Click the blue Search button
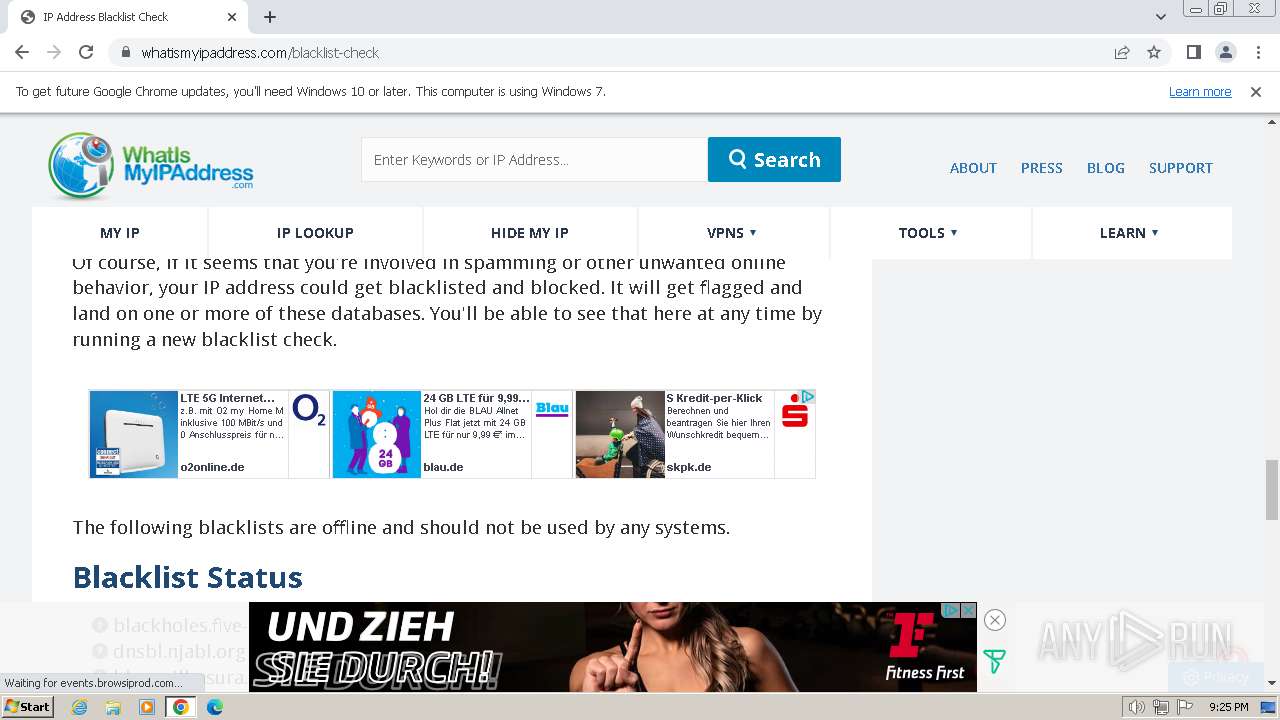 click(x=774, y=160)
